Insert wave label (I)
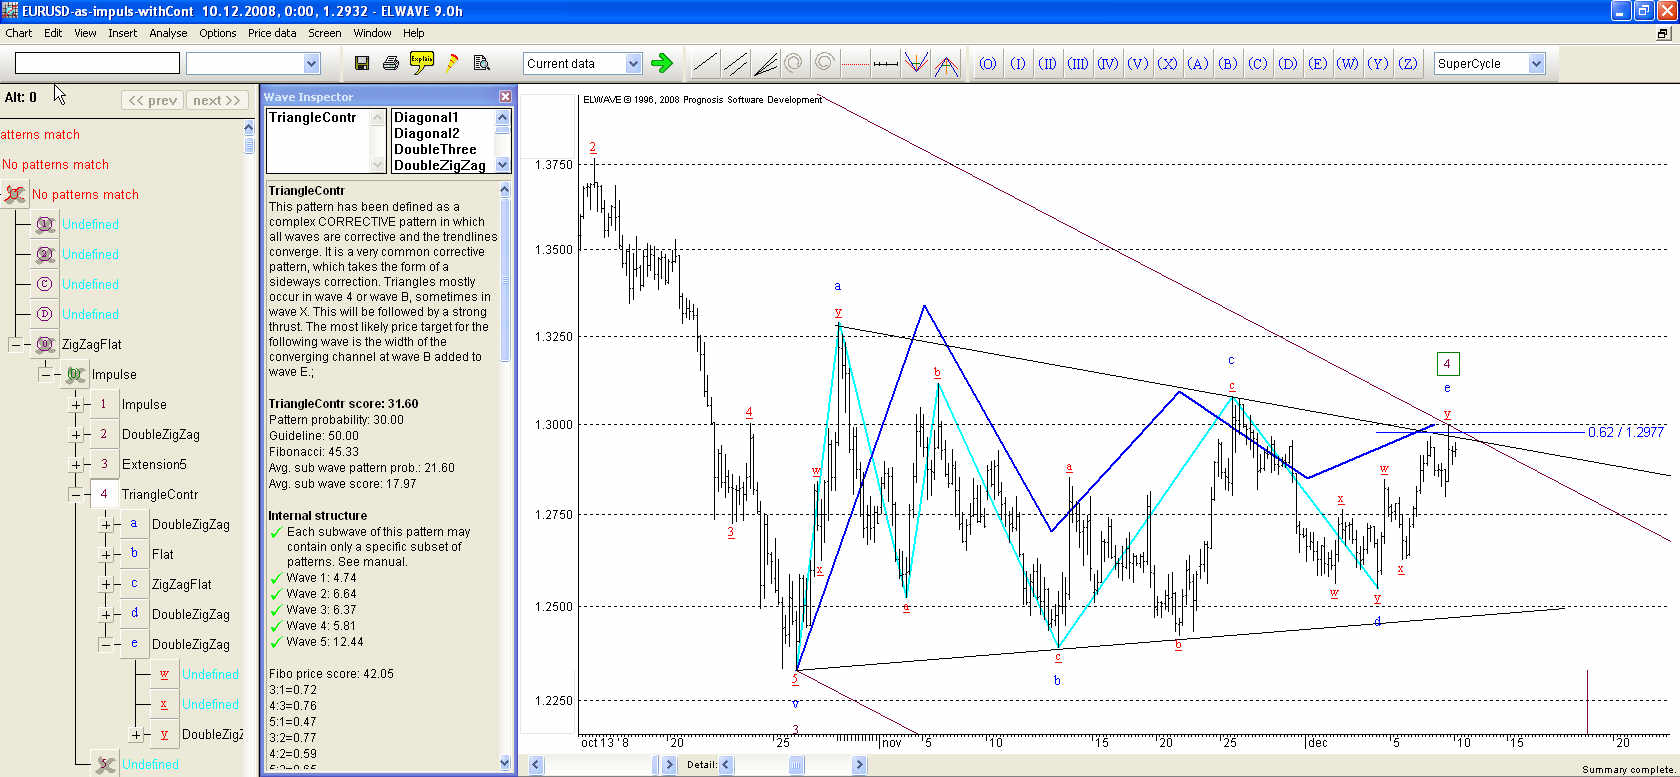 (1018, 63)
